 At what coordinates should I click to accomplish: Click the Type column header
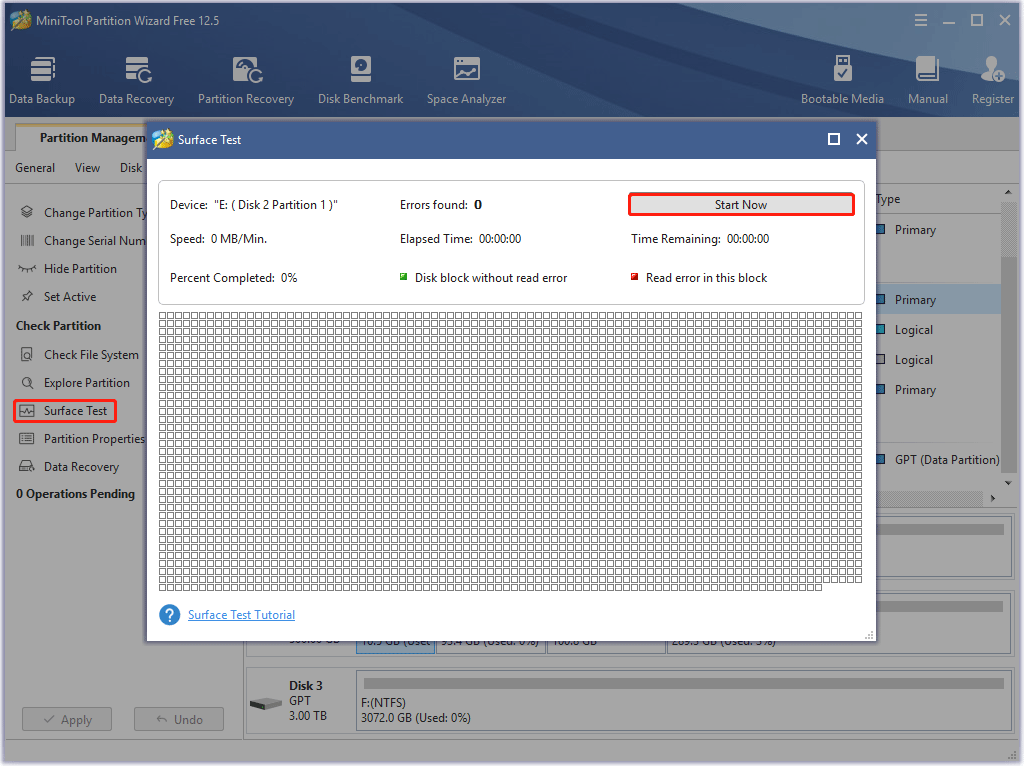889,199
